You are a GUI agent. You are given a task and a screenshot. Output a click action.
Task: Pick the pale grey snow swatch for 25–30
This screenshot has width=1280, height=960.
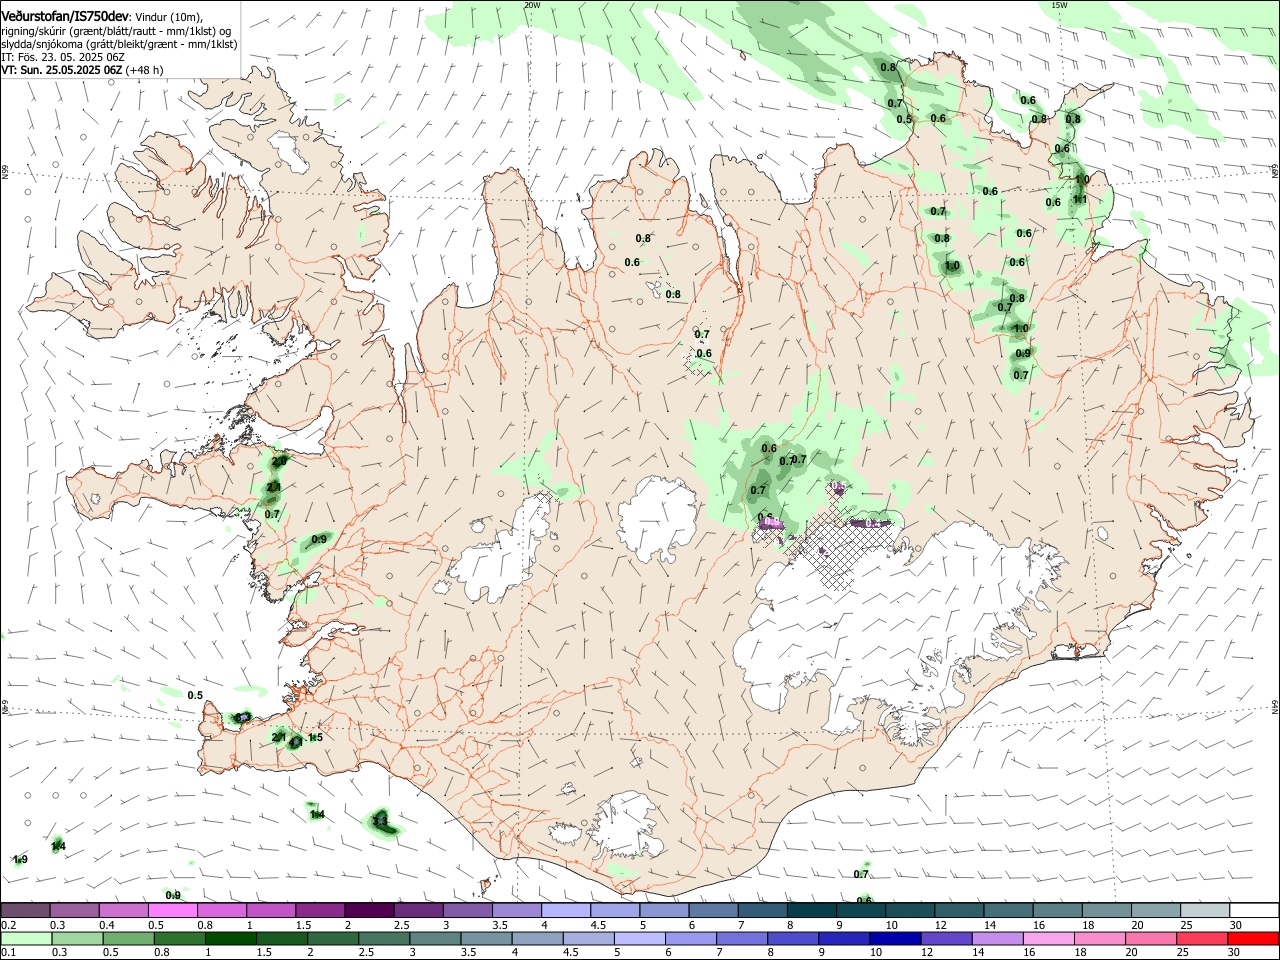pos(1206,910)
